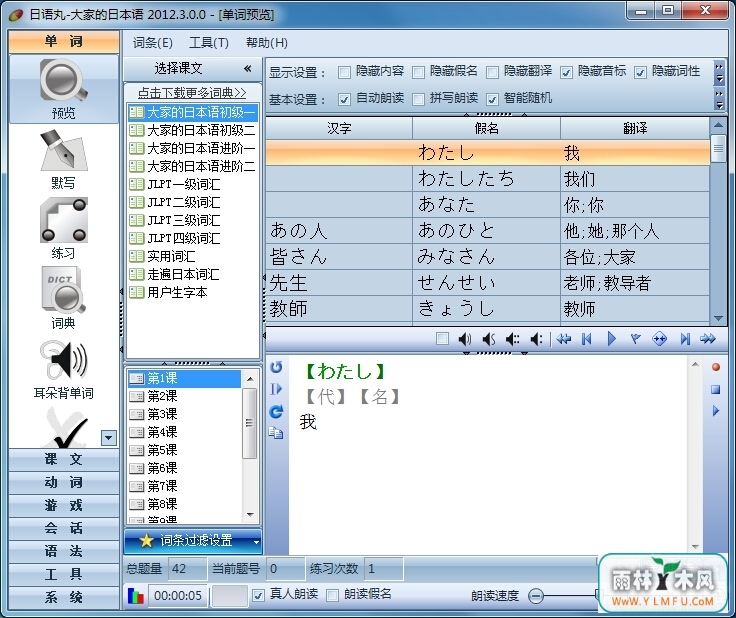Click the refresh circular arrow icon
This screenshot has height=618, width=736.
(x=276, y=412)
